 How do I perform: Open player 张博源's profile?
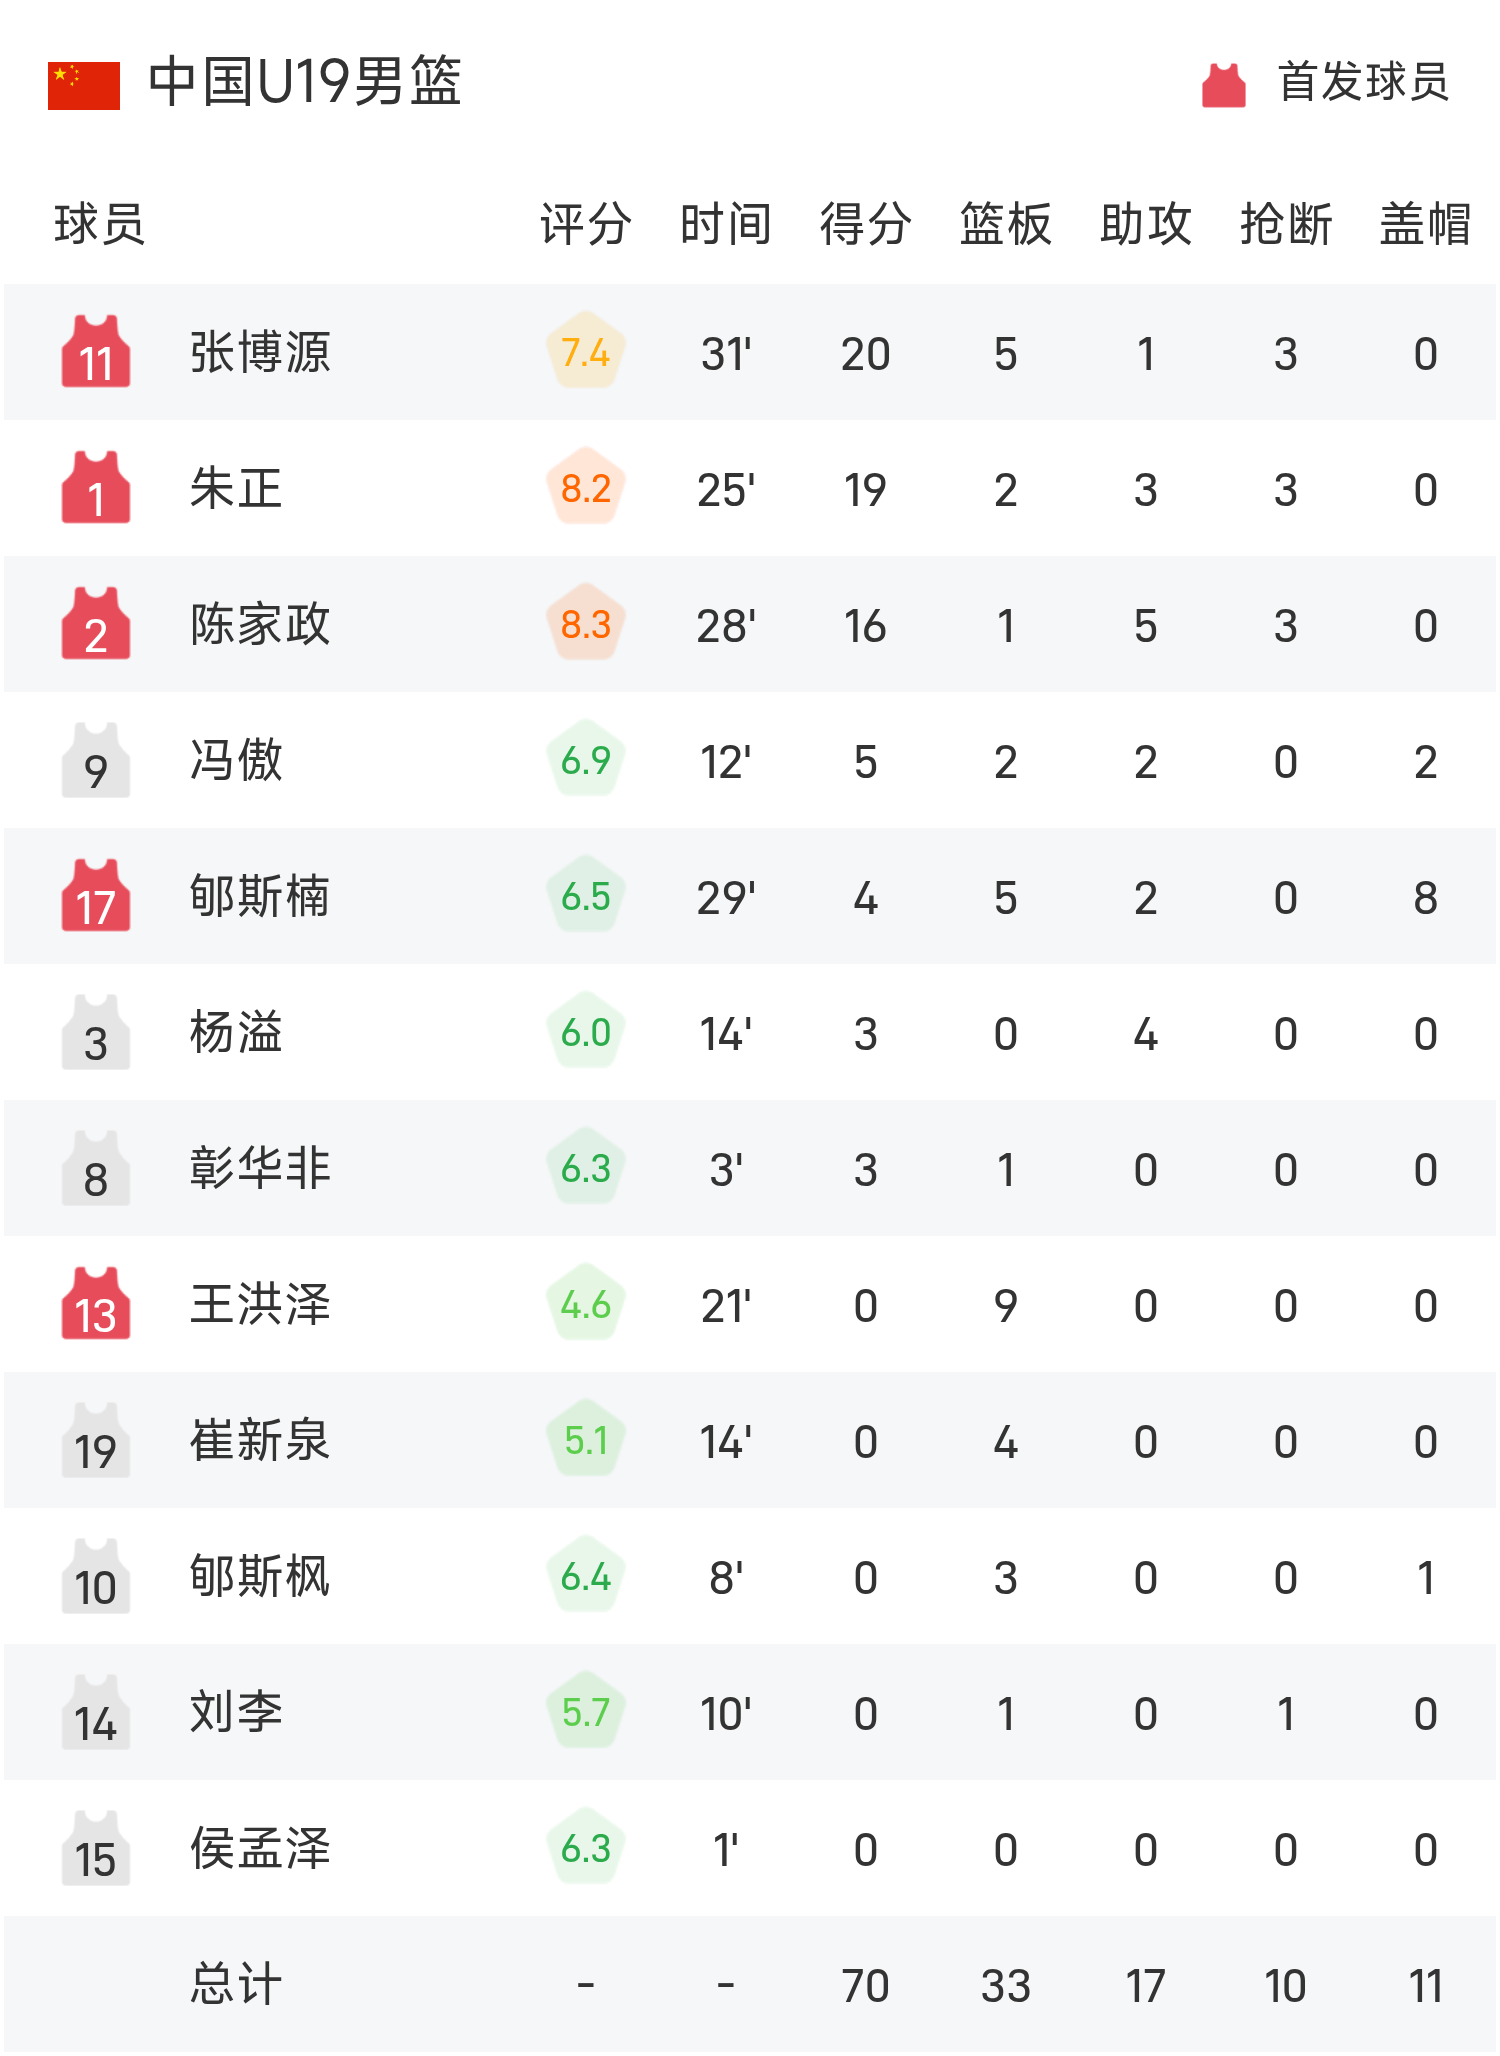point(260,353)
